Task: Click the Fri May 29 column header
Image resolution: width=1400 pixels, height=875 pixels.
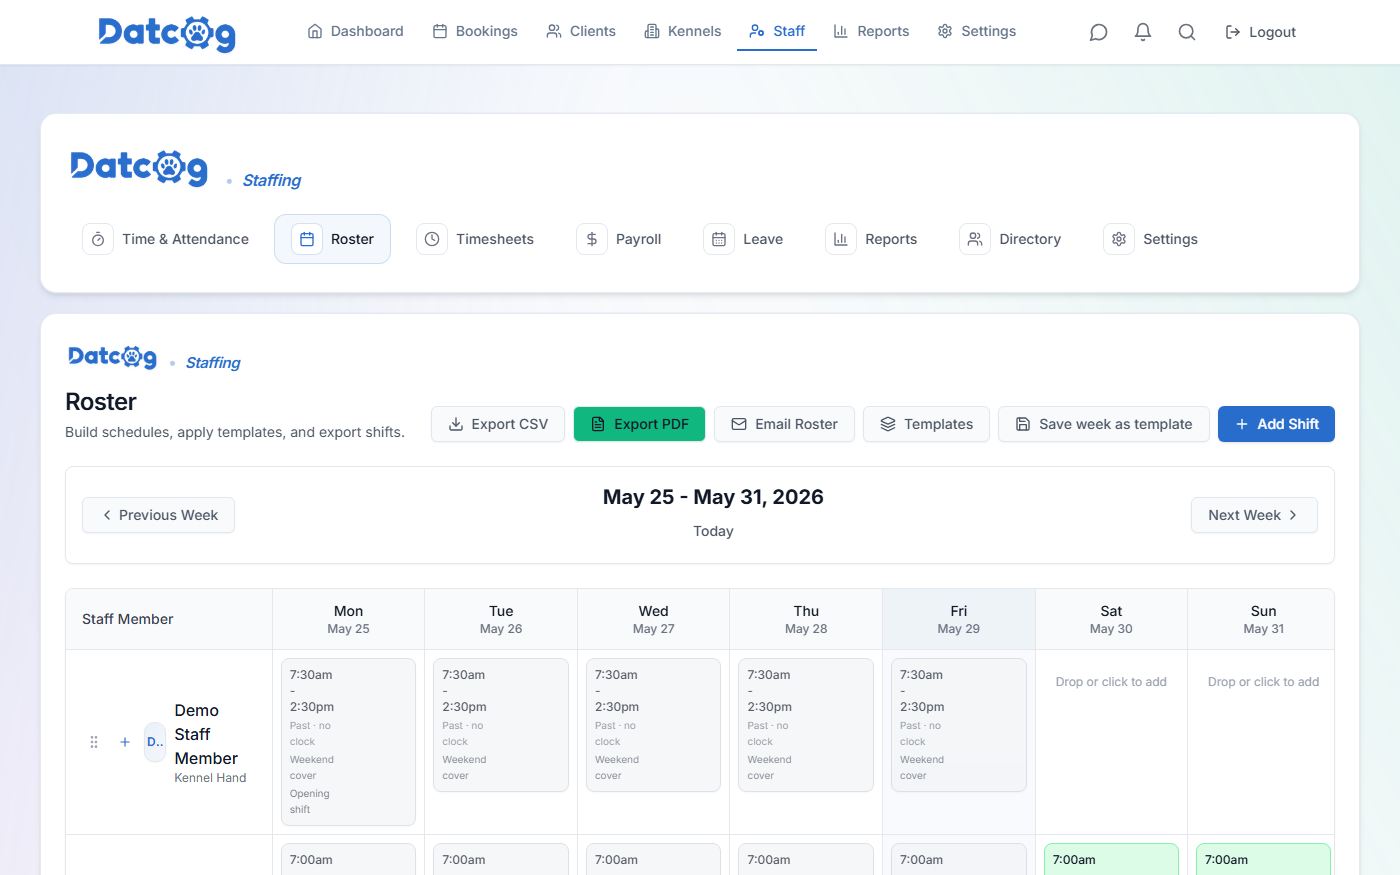Action: coord(959,619)
